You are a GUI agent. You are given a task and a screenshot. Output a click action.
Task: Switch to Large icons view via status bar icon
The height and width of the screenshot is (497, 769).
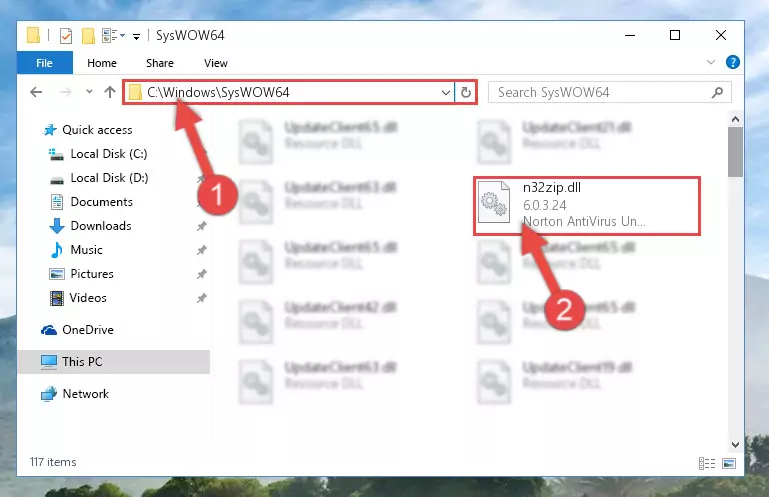click(x=729, y=463)
